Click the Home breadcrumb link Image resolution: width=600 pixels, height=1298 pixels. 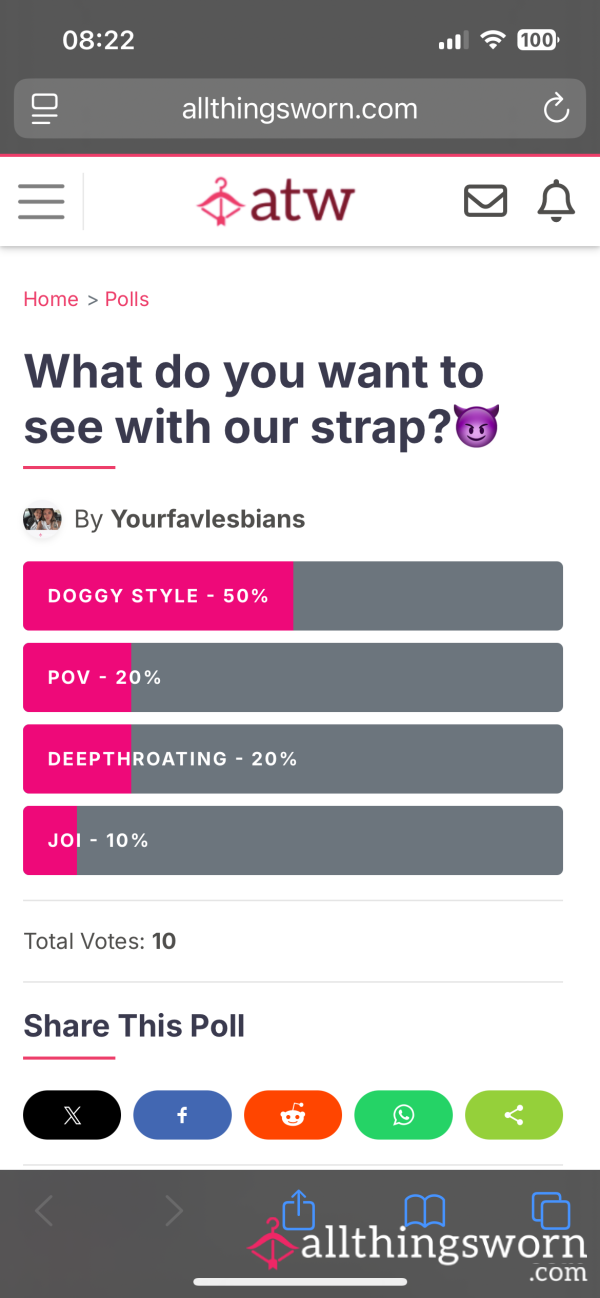tap(51, 299)
